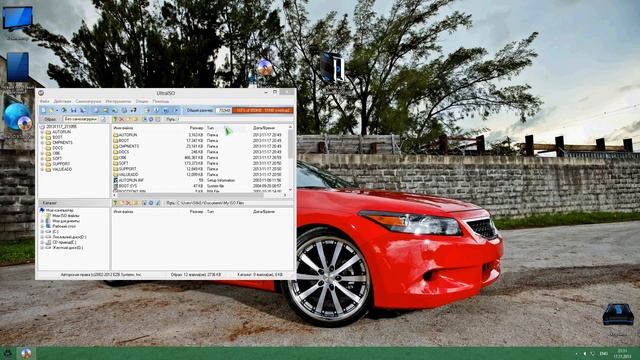This screenshot has height=360, width=640.
Task: Sort image list by Имя файла column
Action: pos(123,128)
